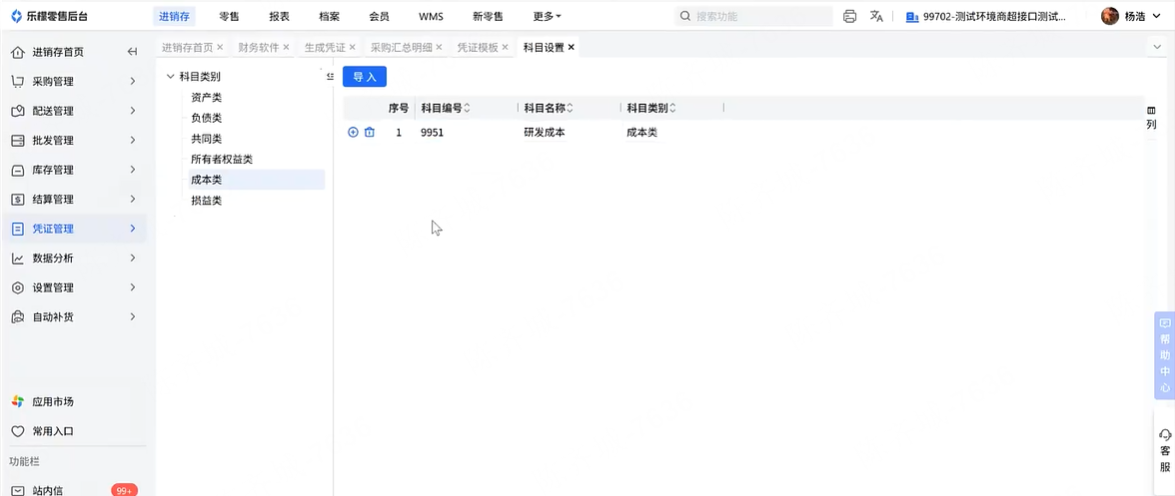Click the delete trash icon in row 9951
Image resolution: width=1175 pixels, height=496 pixels.
[x=369, y=133]
